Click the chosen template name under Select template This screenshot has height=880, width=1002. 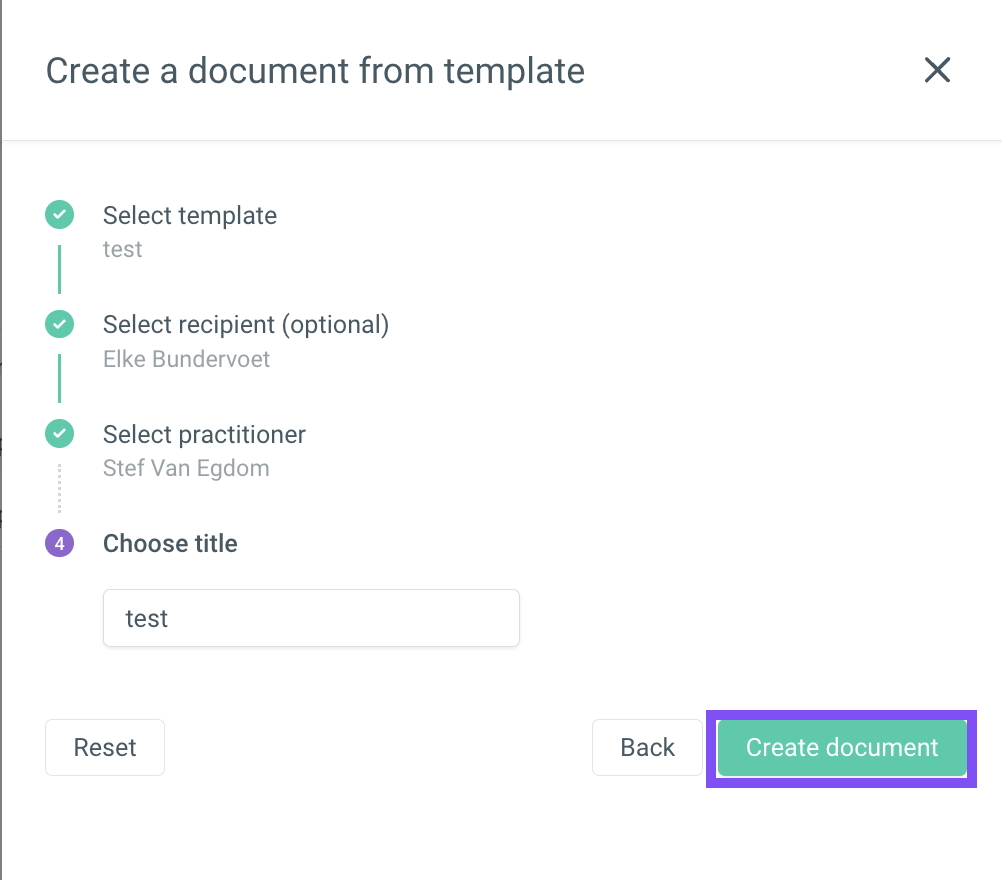(123, 249)
